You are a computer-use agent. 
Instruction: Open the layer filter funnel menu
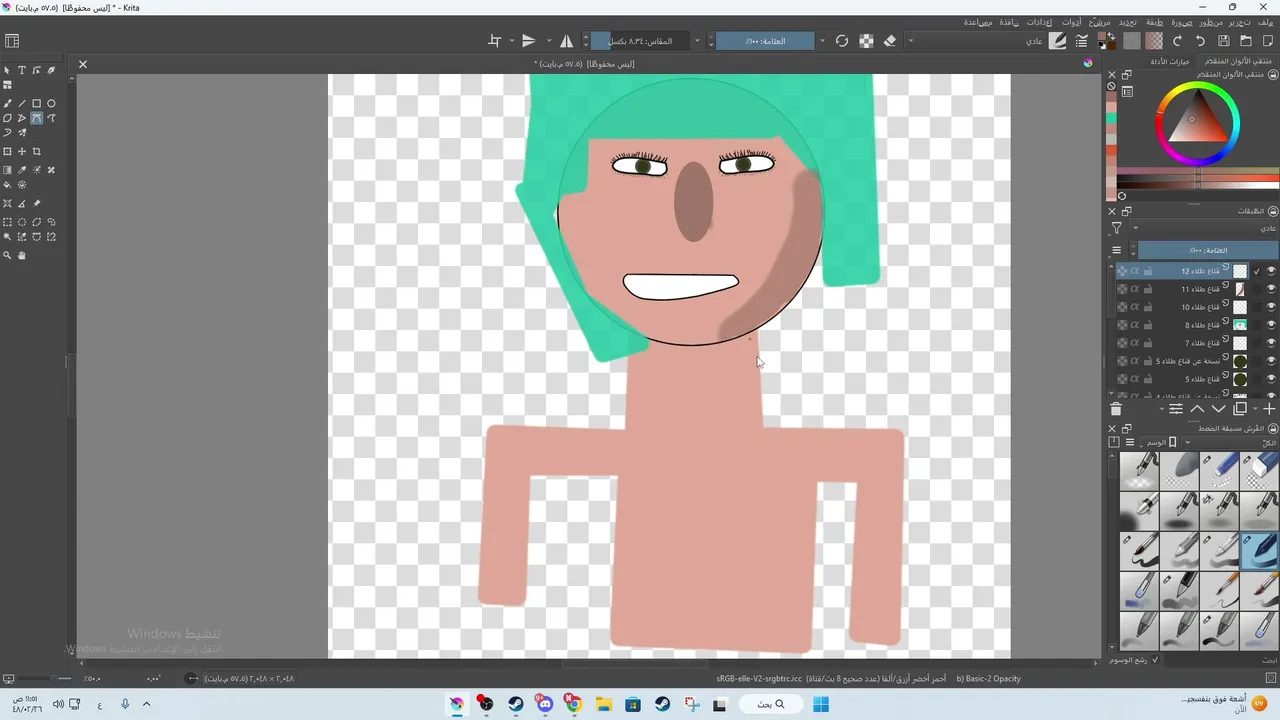coord(1117,229)
